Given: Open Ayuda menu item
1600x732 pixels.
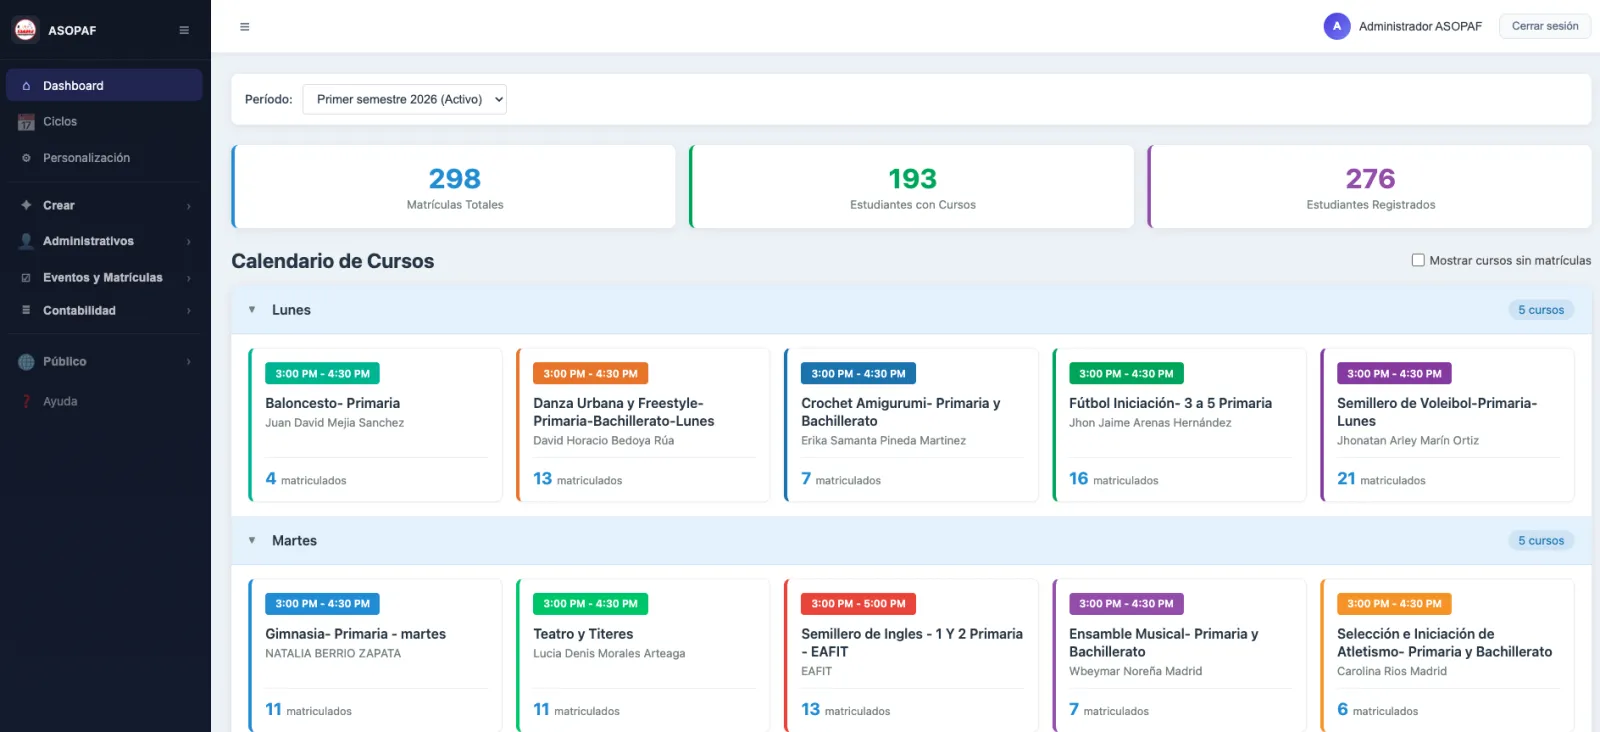Looking at the screenshot, I should 105,401.
